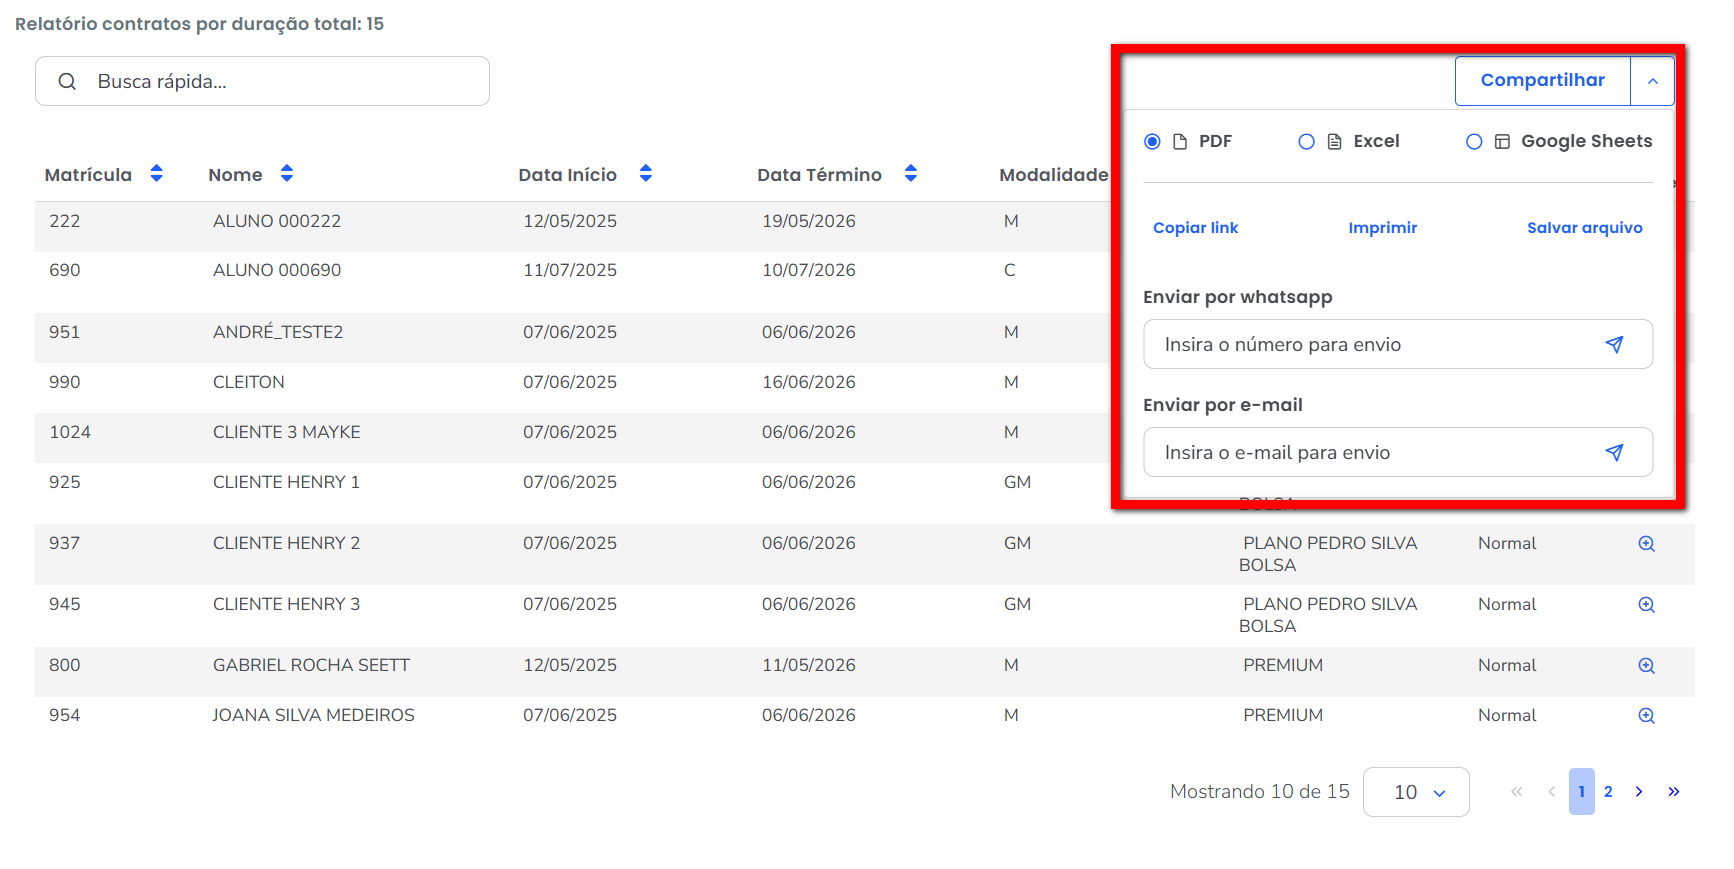Select the PDF export format
This screenshot has height=869, width=1734.
coord(1152,142)
